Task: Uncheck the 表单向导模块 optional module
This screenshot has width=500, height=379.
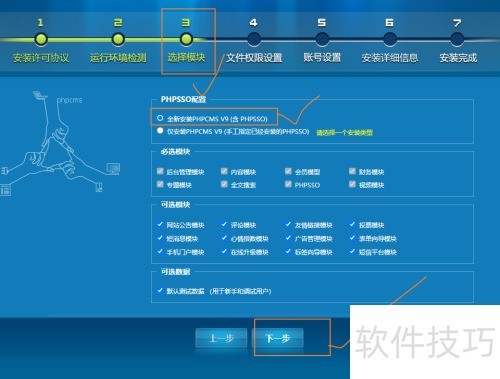Action: coord(352,238)
